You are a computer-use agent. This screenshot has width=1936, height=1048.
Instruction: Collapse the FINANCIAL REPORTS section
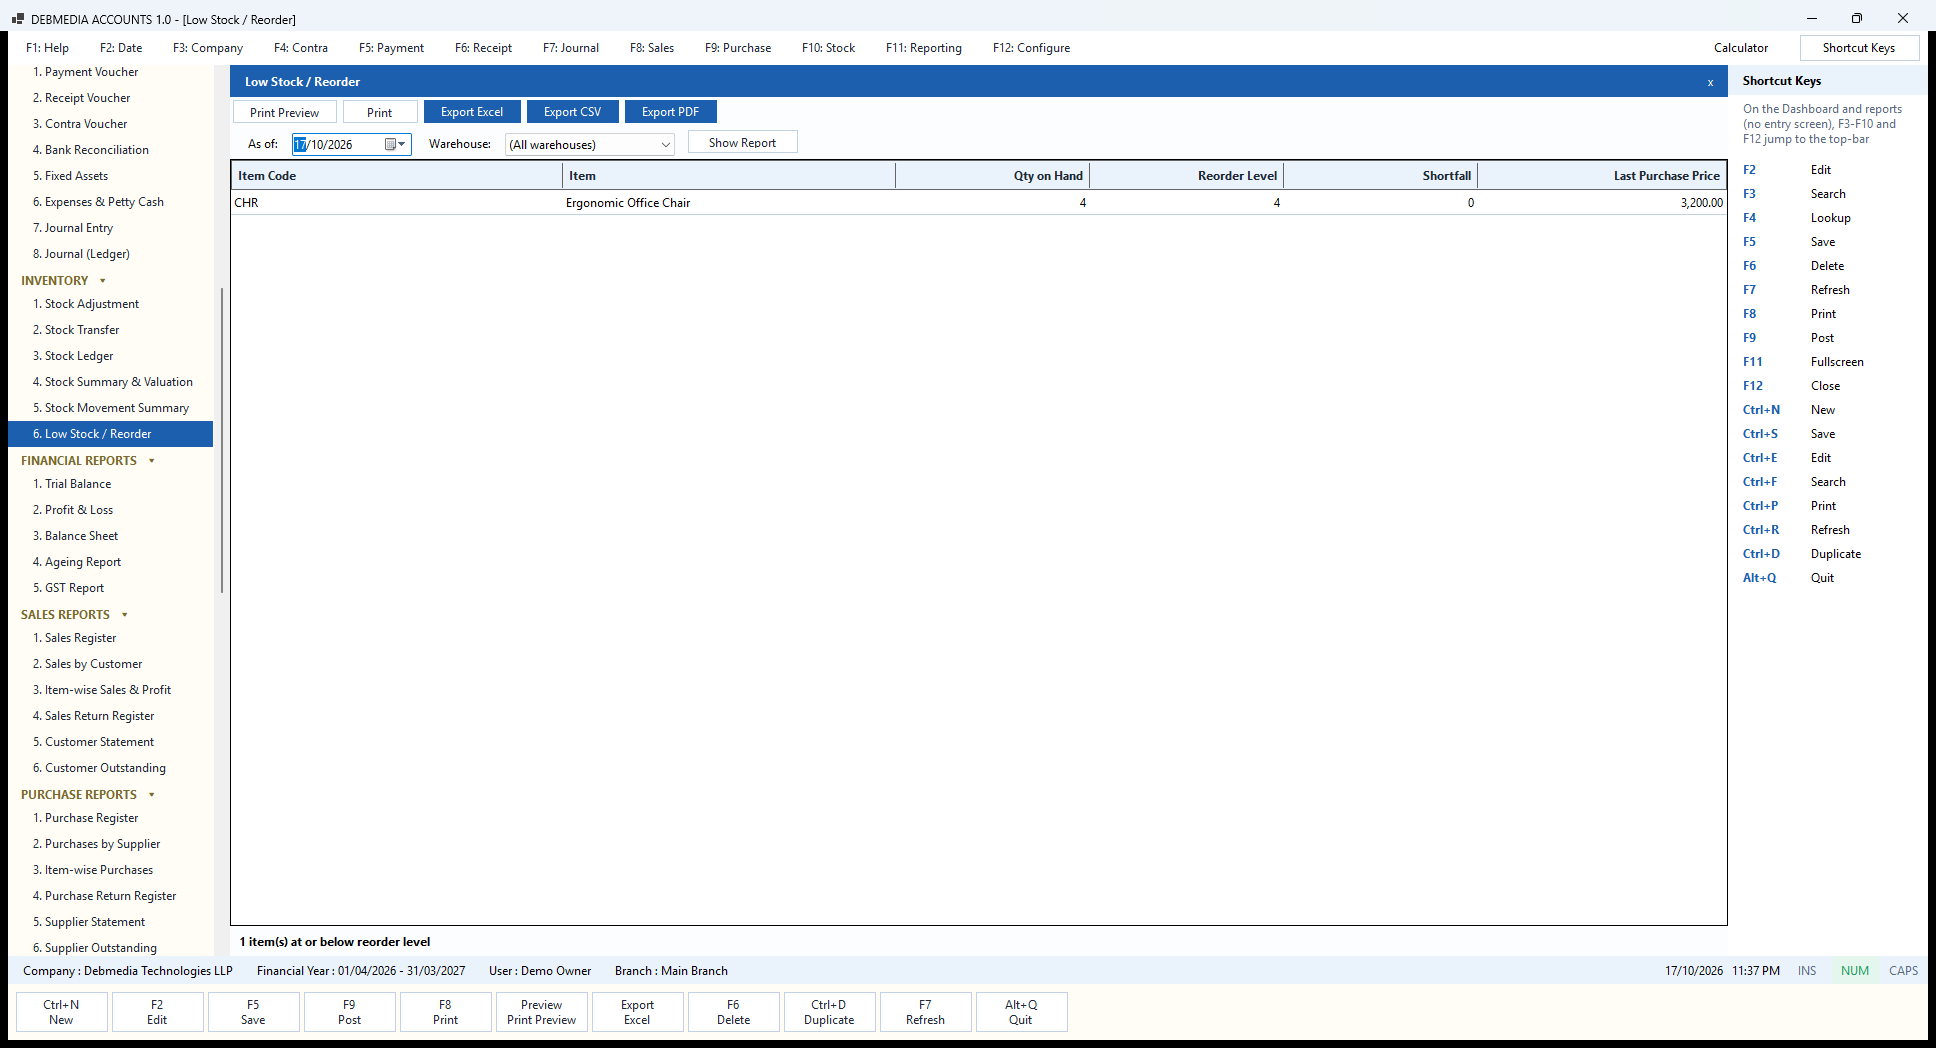point(152,461)
